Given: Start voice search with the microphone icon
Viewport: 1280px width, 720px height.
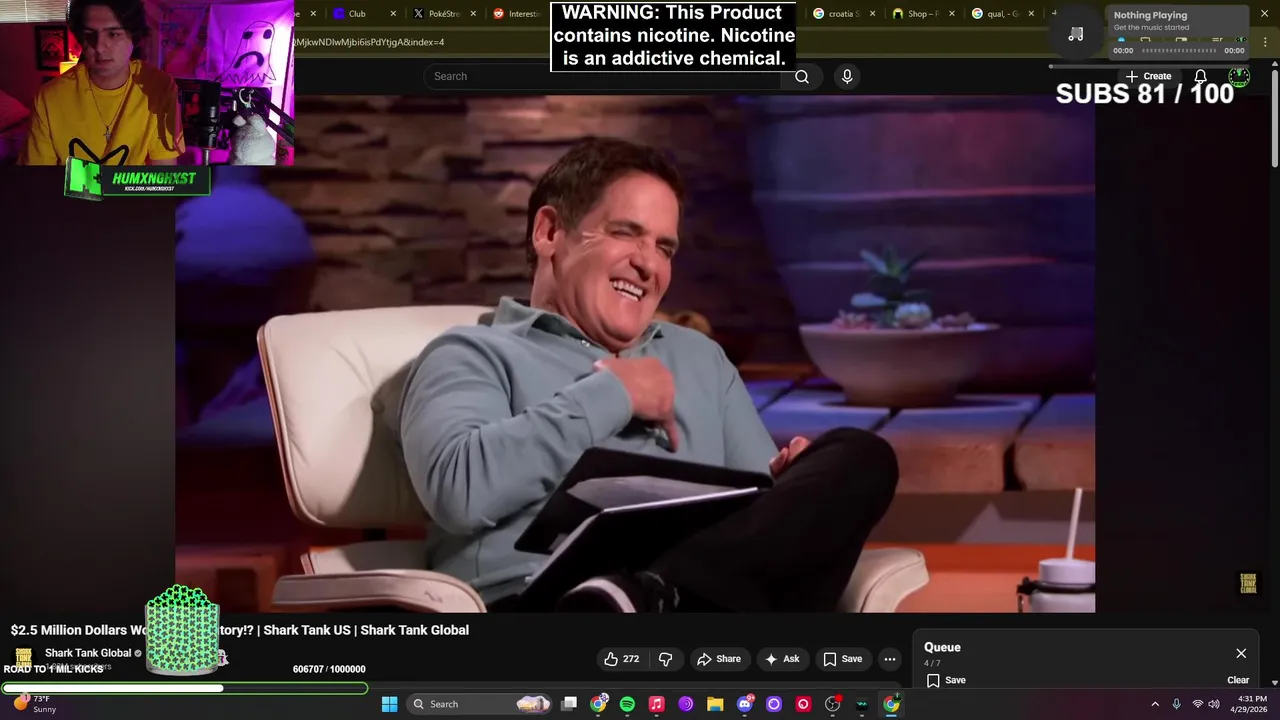Looking at the screenshot, I should (847, 76).
